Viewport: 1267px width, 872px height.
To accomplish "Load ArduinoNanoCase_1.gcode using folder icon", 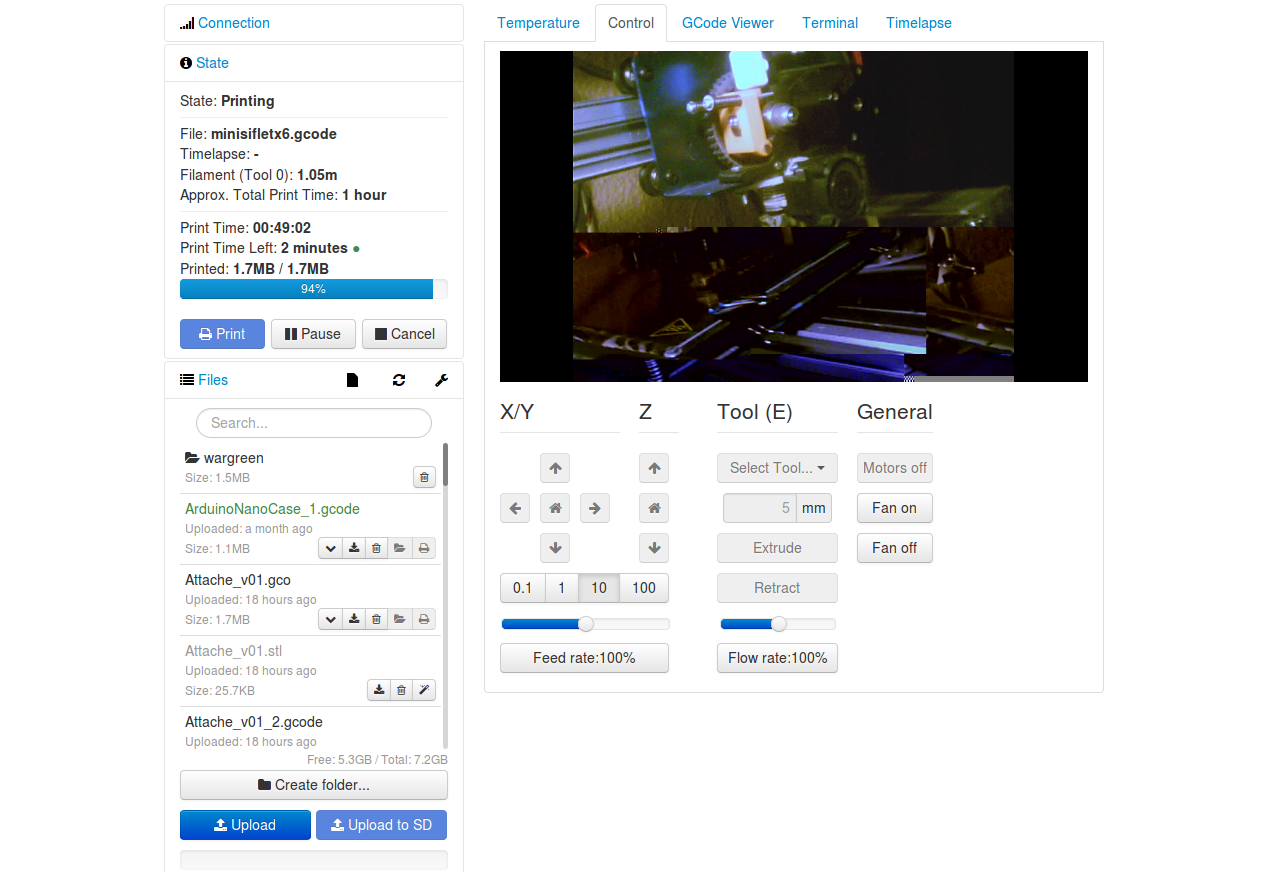I will coord(400,548).
